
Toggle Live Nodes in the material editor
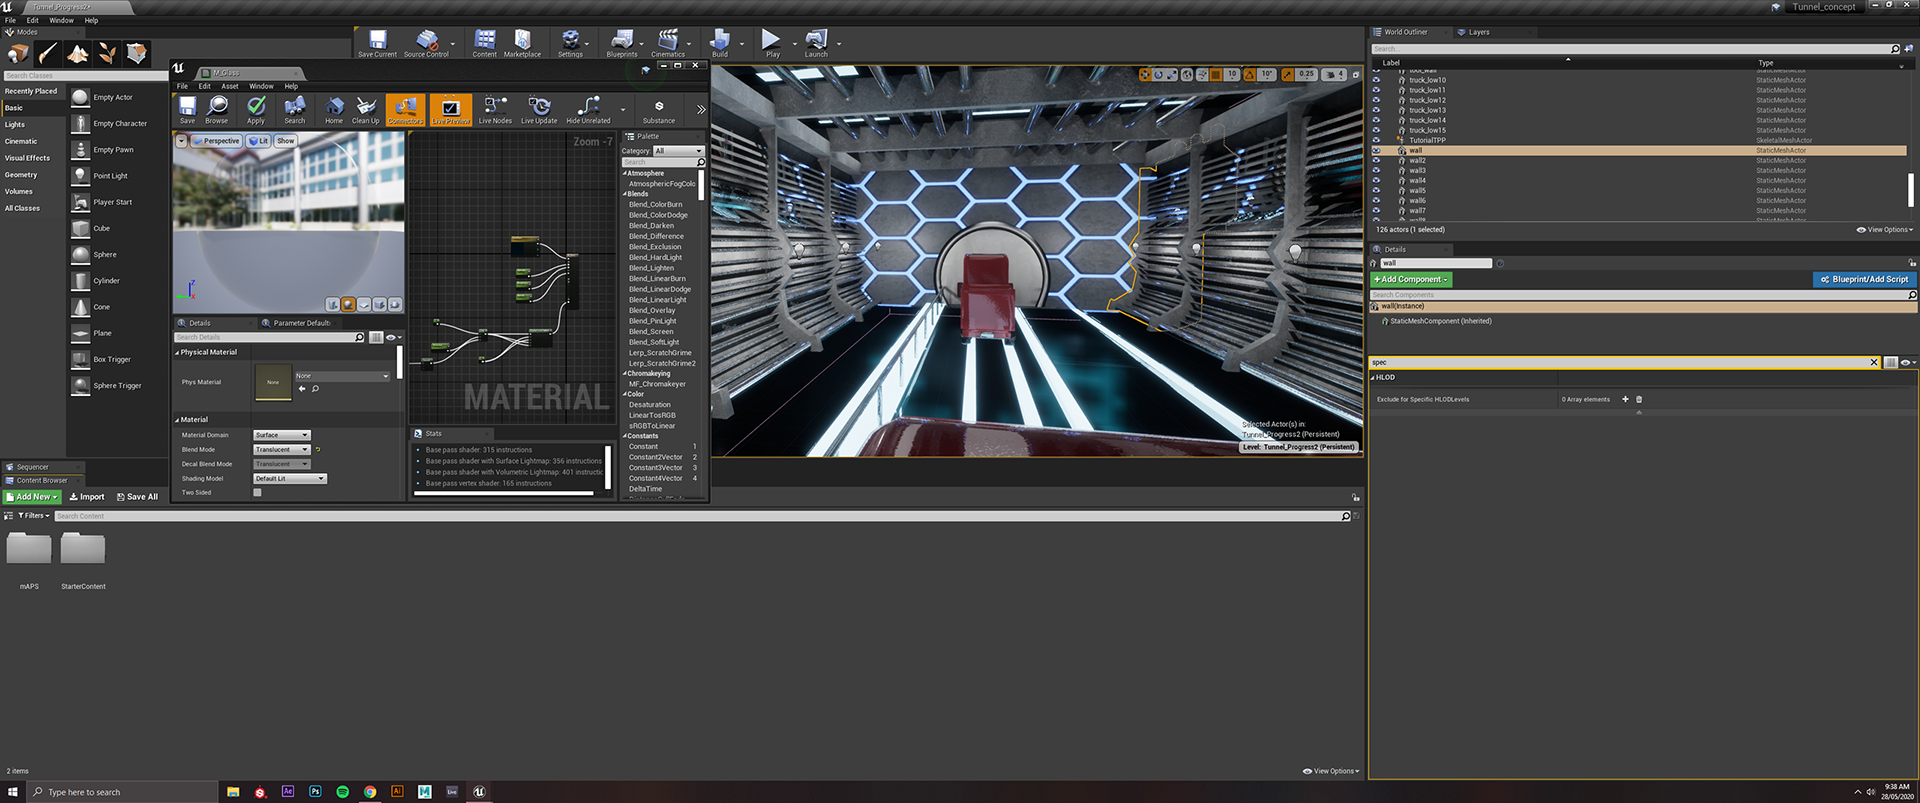click(495, 110)
